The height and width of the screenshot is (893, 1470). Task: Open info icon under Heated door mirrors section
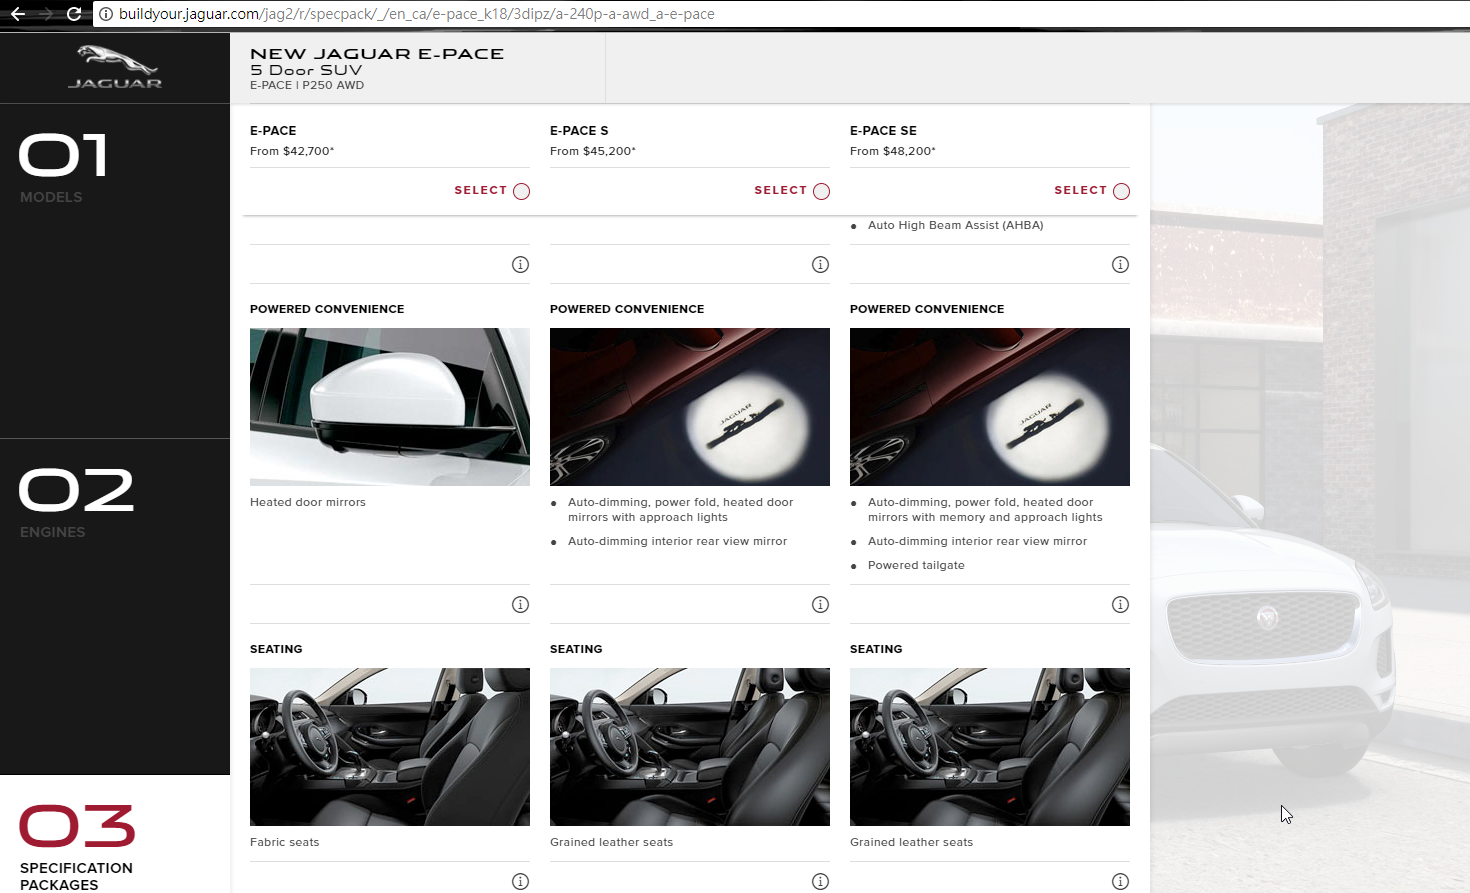point(520,604)
